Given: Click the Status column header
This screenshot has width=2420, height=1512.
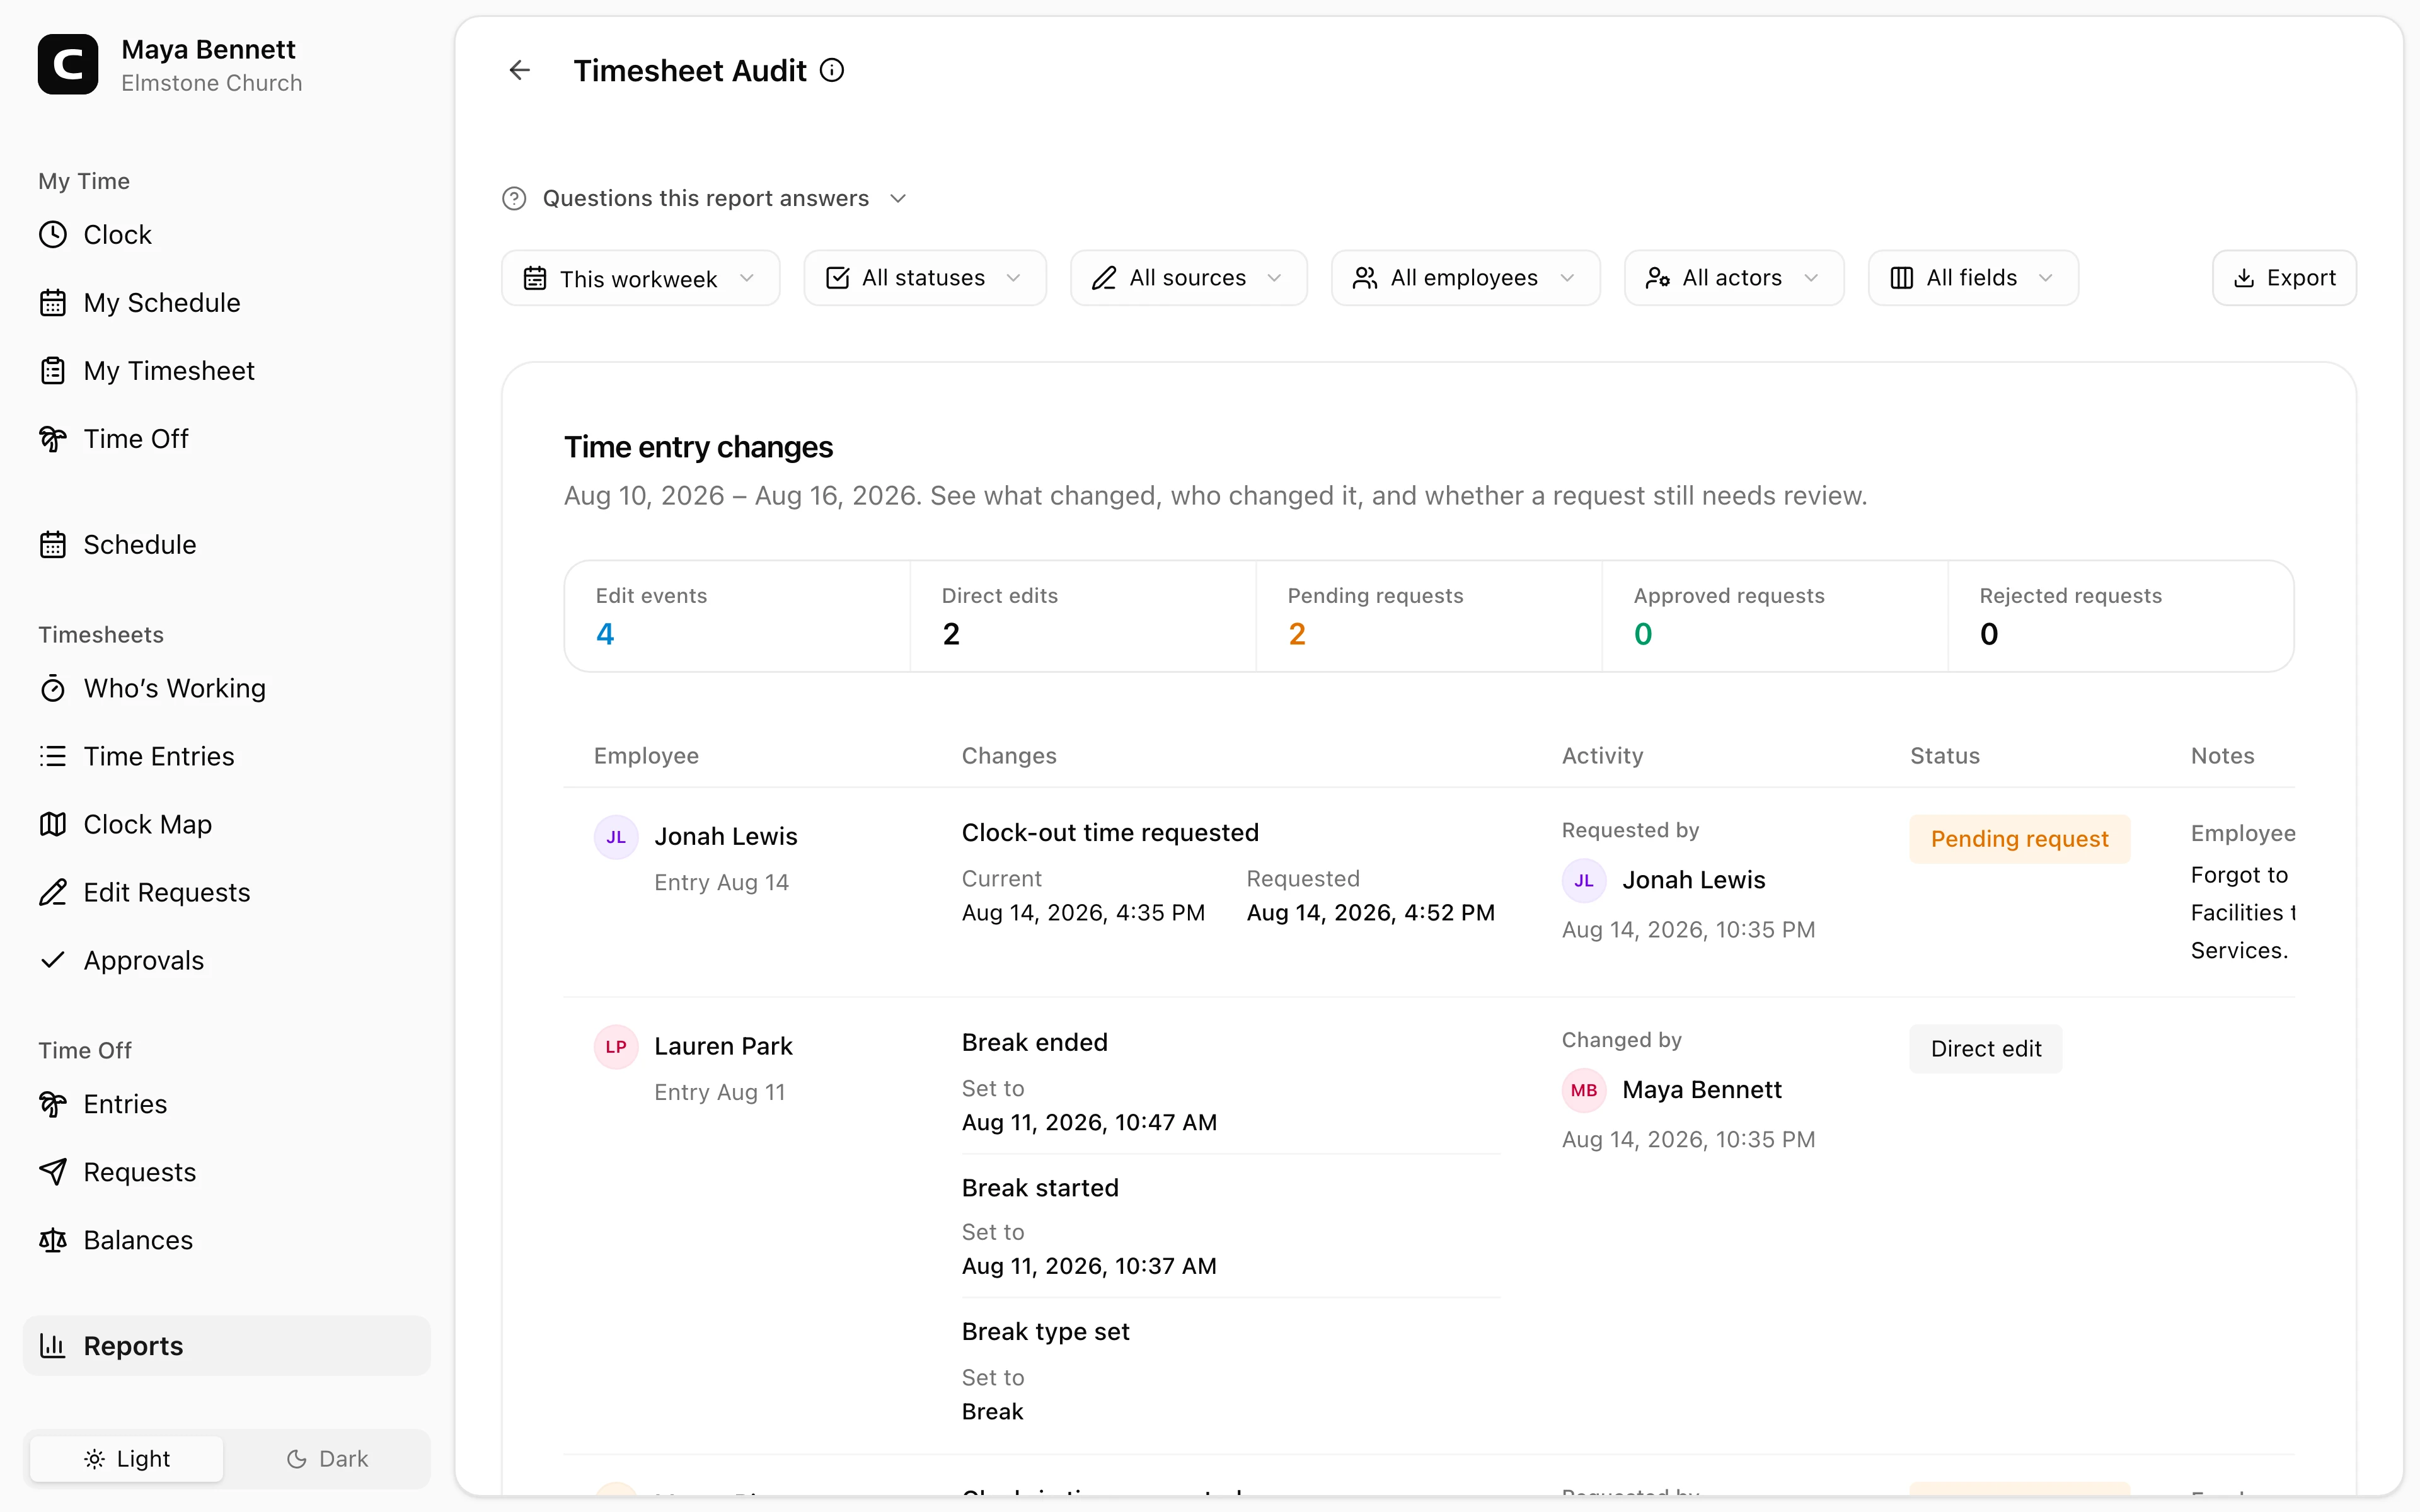Looking at the screenshot, I should pos(1945,756).
